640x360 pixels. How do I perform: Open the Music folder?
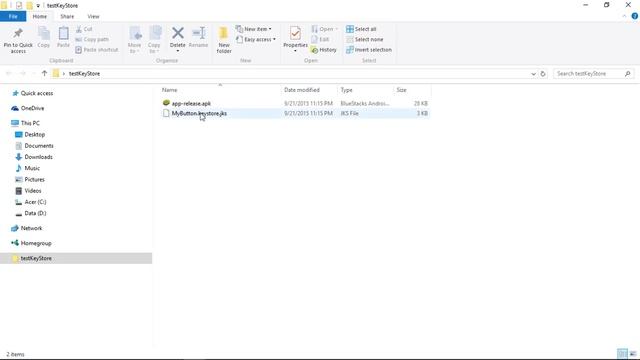32,168
